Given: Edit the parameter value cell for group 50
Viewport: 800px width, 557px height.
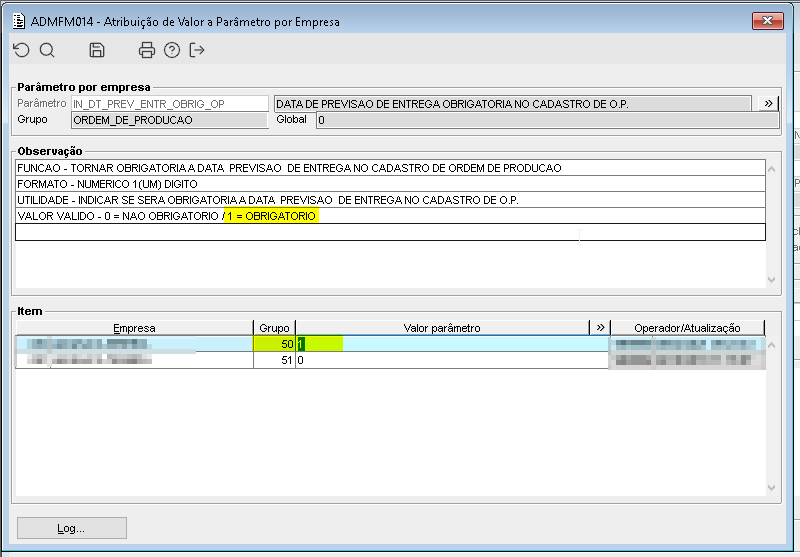Looking at the screenshot, I should [453, 344].
